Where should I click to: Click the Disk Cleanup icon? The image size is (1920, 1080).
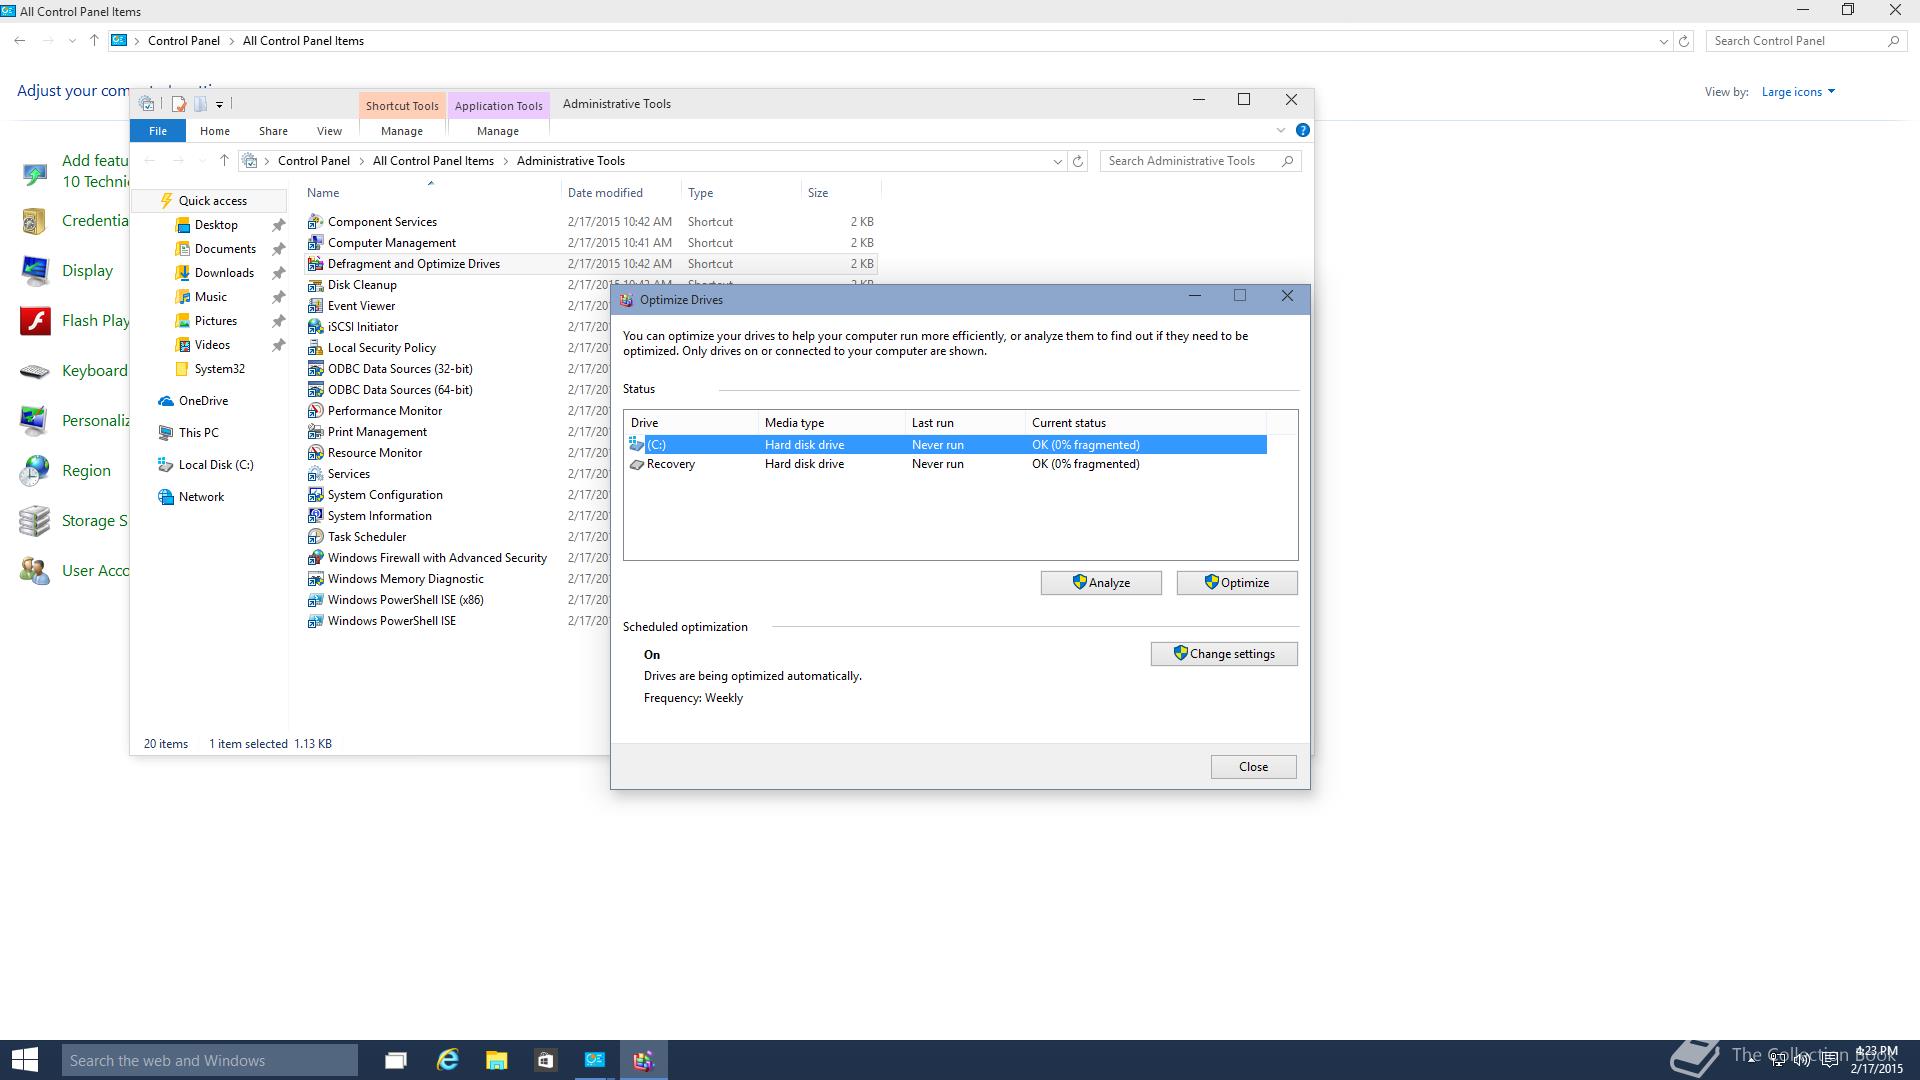[x=315, y=285]
